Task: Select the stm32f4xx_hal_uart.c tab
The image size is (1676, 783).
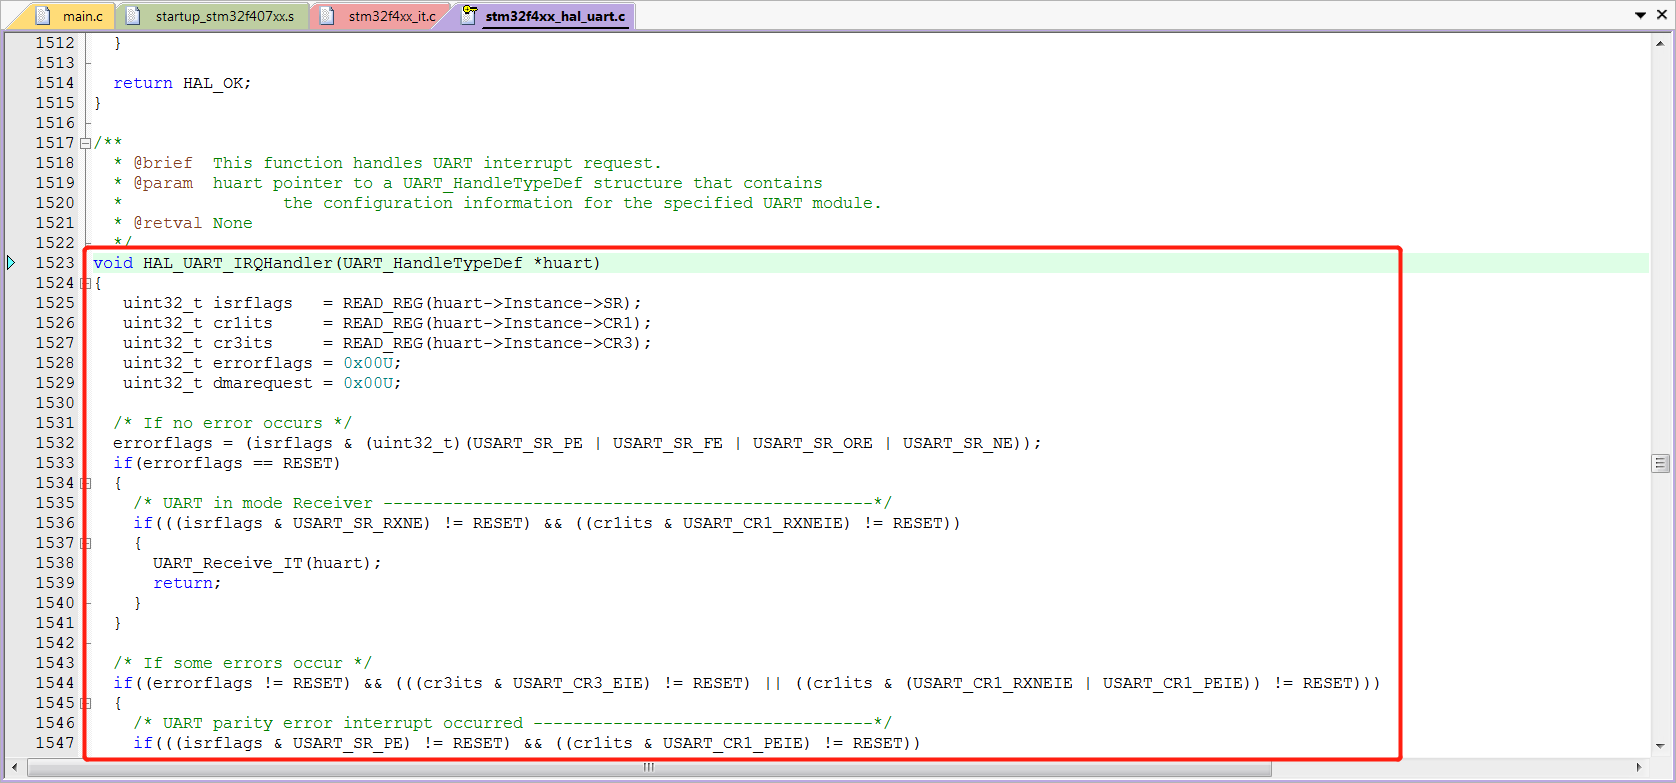Action: coord(545,16)
